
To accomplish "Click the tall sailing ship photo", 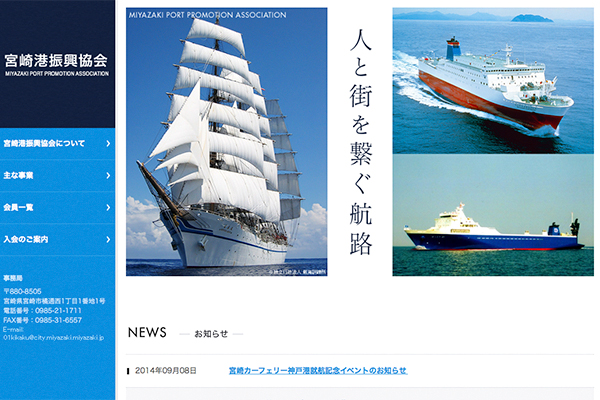I will pos(227,142).
